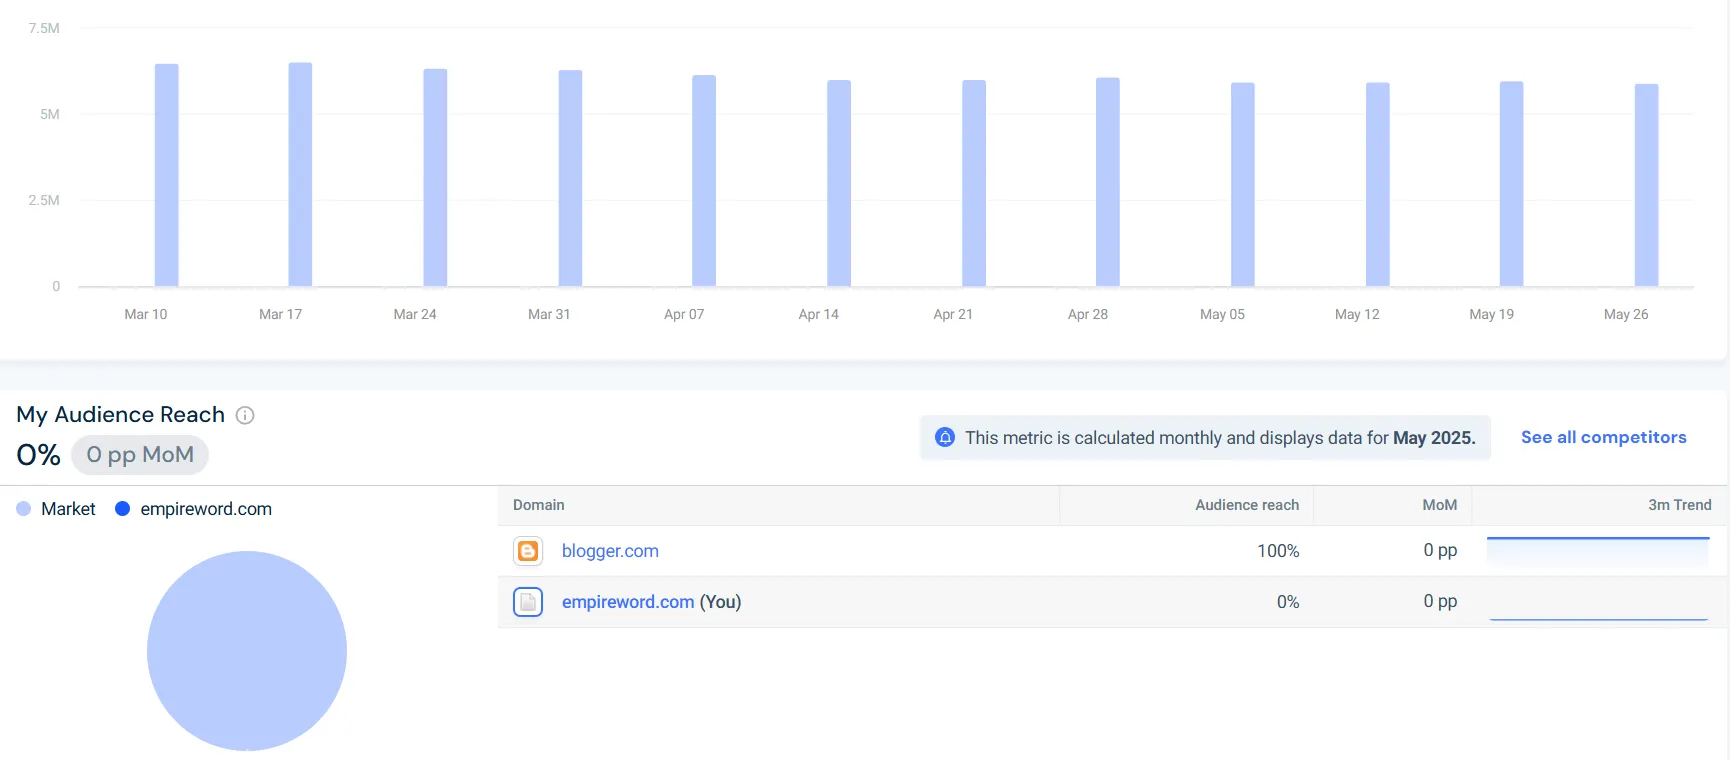This screenshot has height=760, width=1730.
Task: Sort by the Audience reach column header
Action: pyautogui.click(x=1246, y=505)
